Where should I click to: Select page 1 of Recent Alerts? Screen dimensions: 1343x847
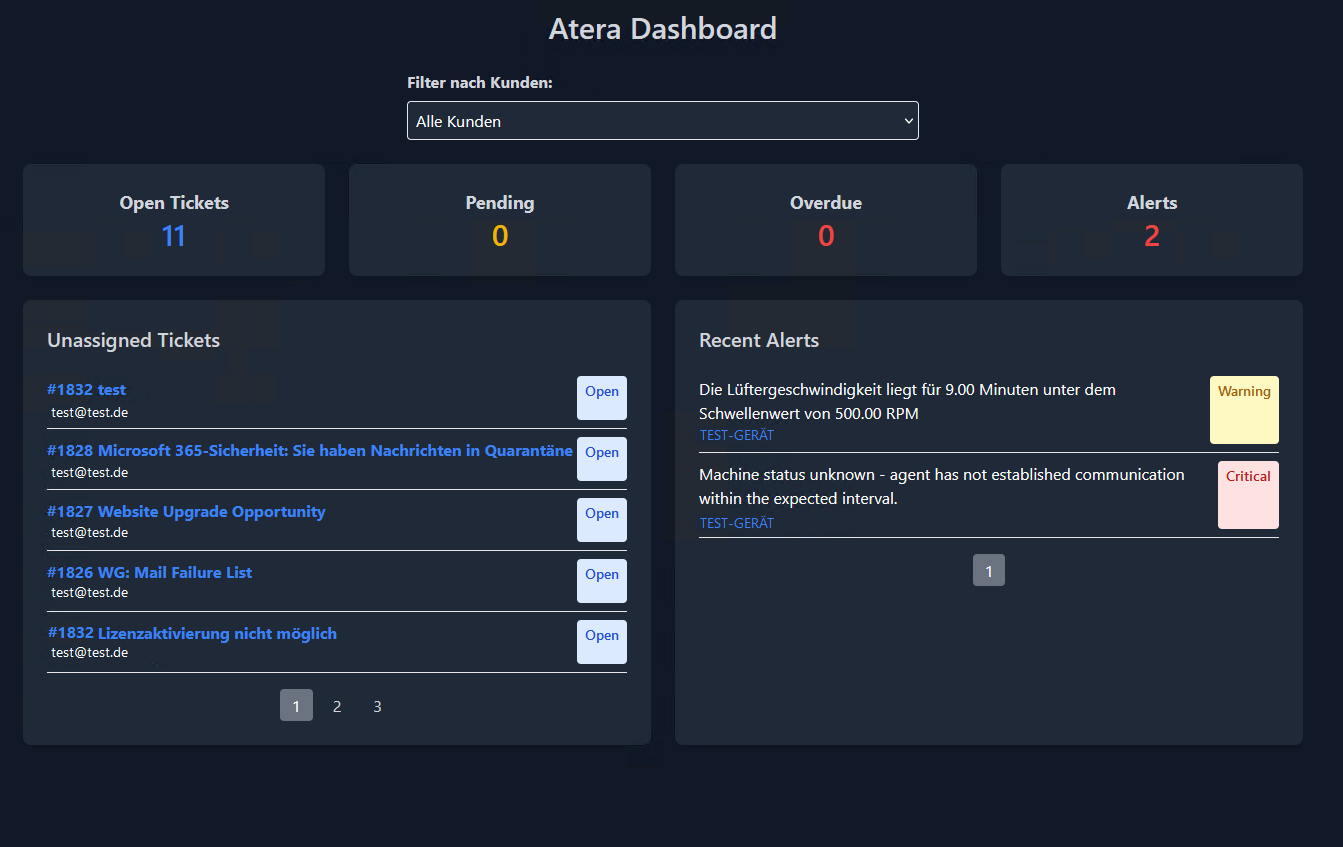click(988, 569)
